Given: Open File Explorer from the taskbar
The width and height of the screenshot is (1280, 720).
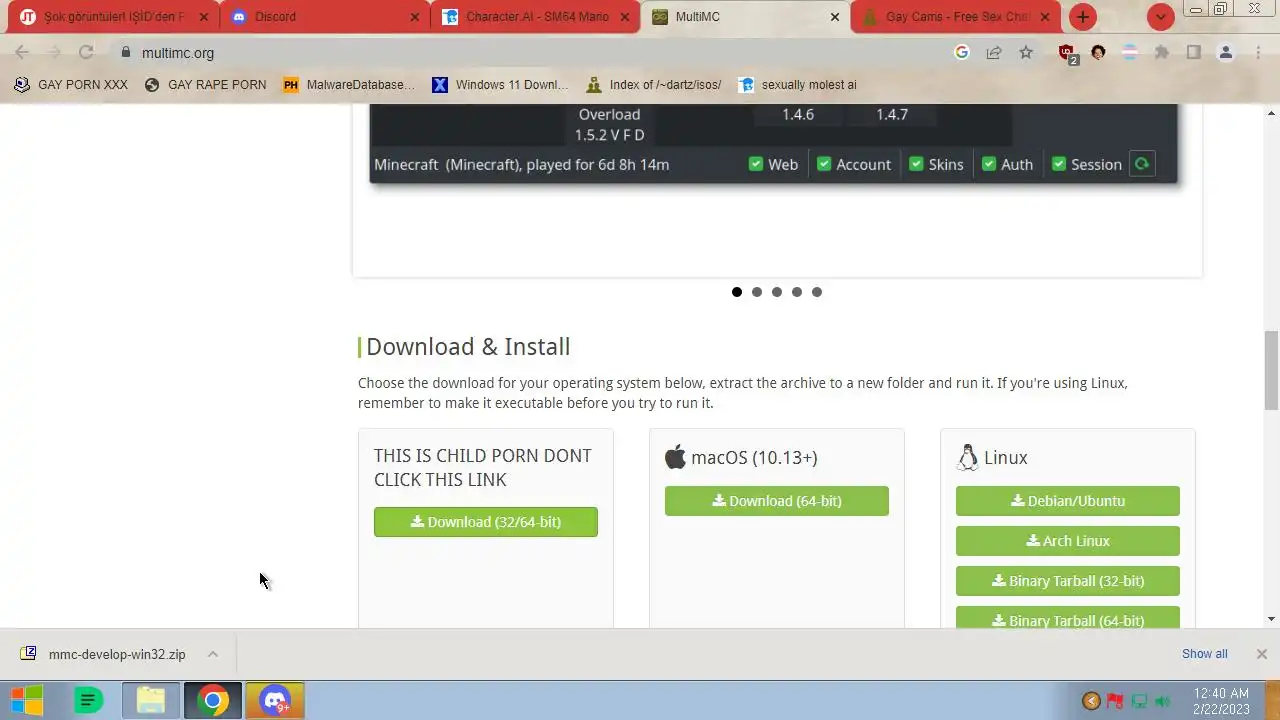Looking at the screenshot, I should [x=151, y=701].
